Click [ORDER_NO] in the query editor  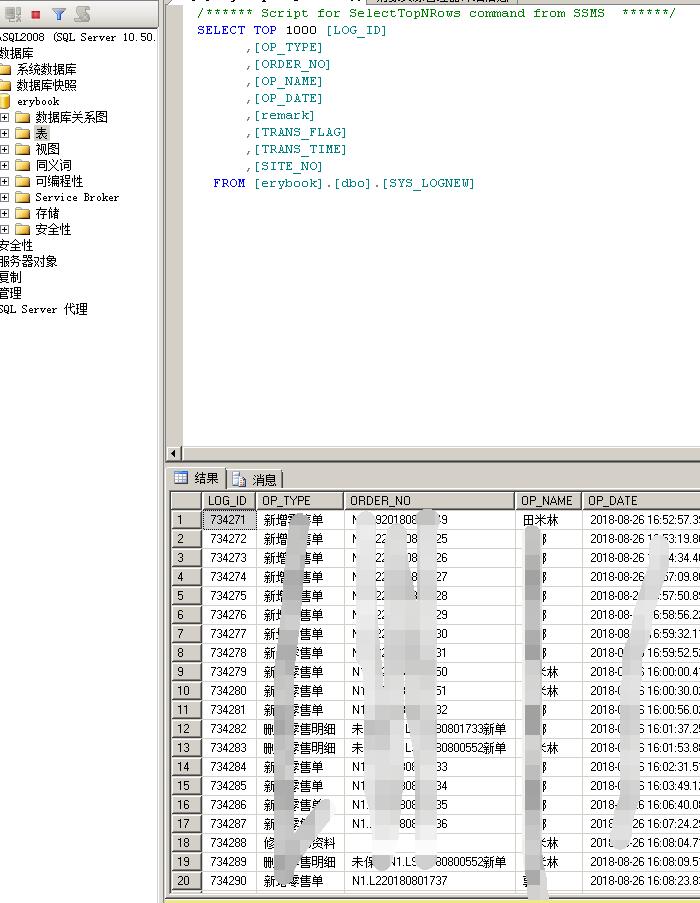coord(292,64)
